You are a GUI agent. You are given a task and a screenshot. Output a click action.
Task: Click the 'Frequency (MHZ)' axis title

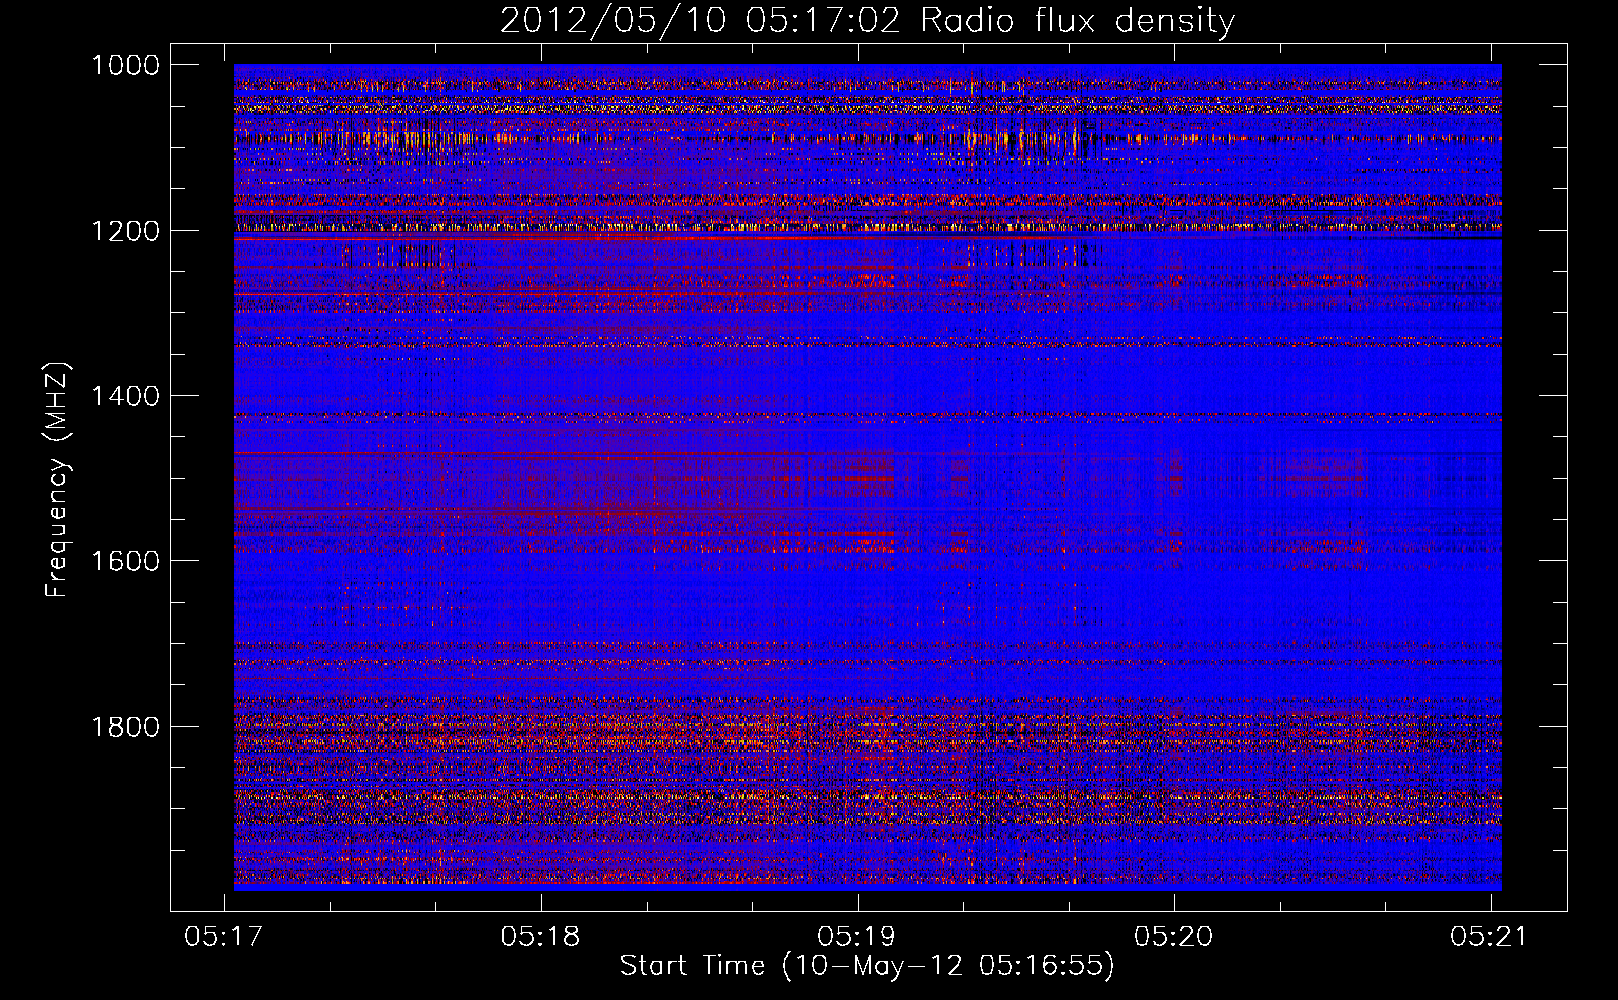58,480
